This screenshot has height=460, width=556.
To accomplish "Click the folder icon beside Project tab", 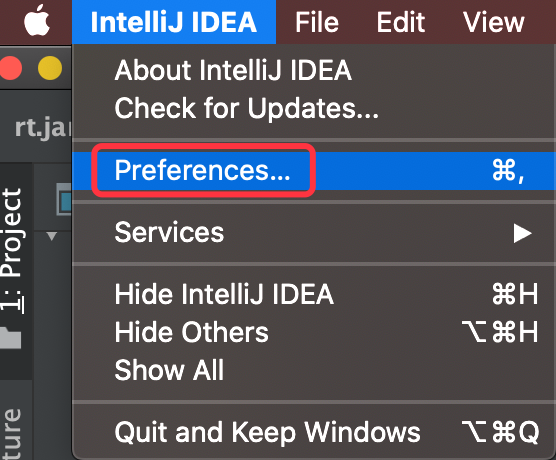I will click(x=10, y=337).
